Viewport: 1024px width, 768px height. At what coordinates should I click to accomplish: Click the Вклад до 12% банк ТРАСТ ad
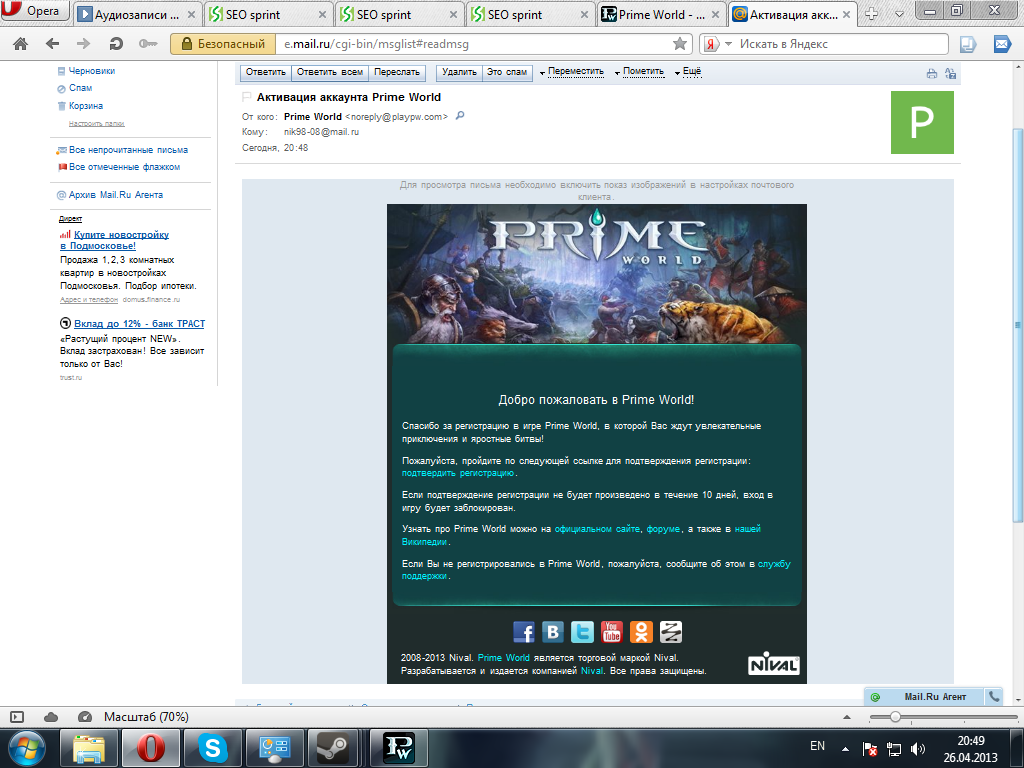[x=139, y=323]
